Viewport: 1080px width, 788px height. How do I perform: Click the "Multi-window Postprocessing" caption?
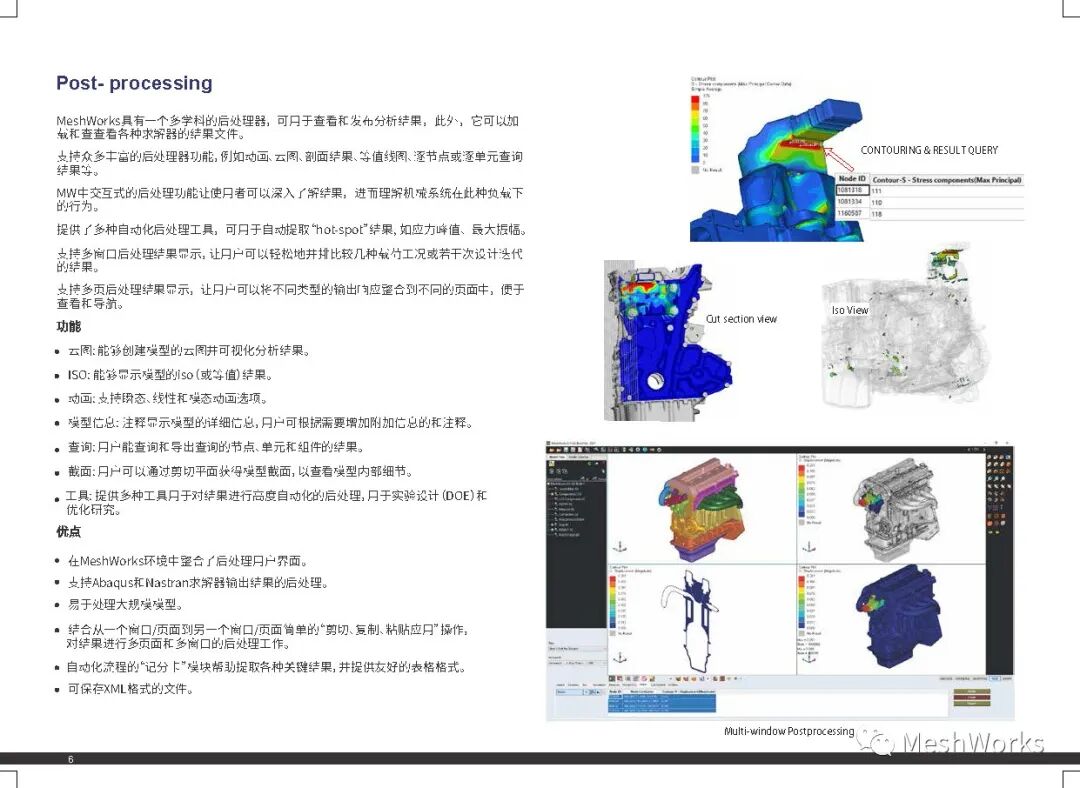[789, 731]
